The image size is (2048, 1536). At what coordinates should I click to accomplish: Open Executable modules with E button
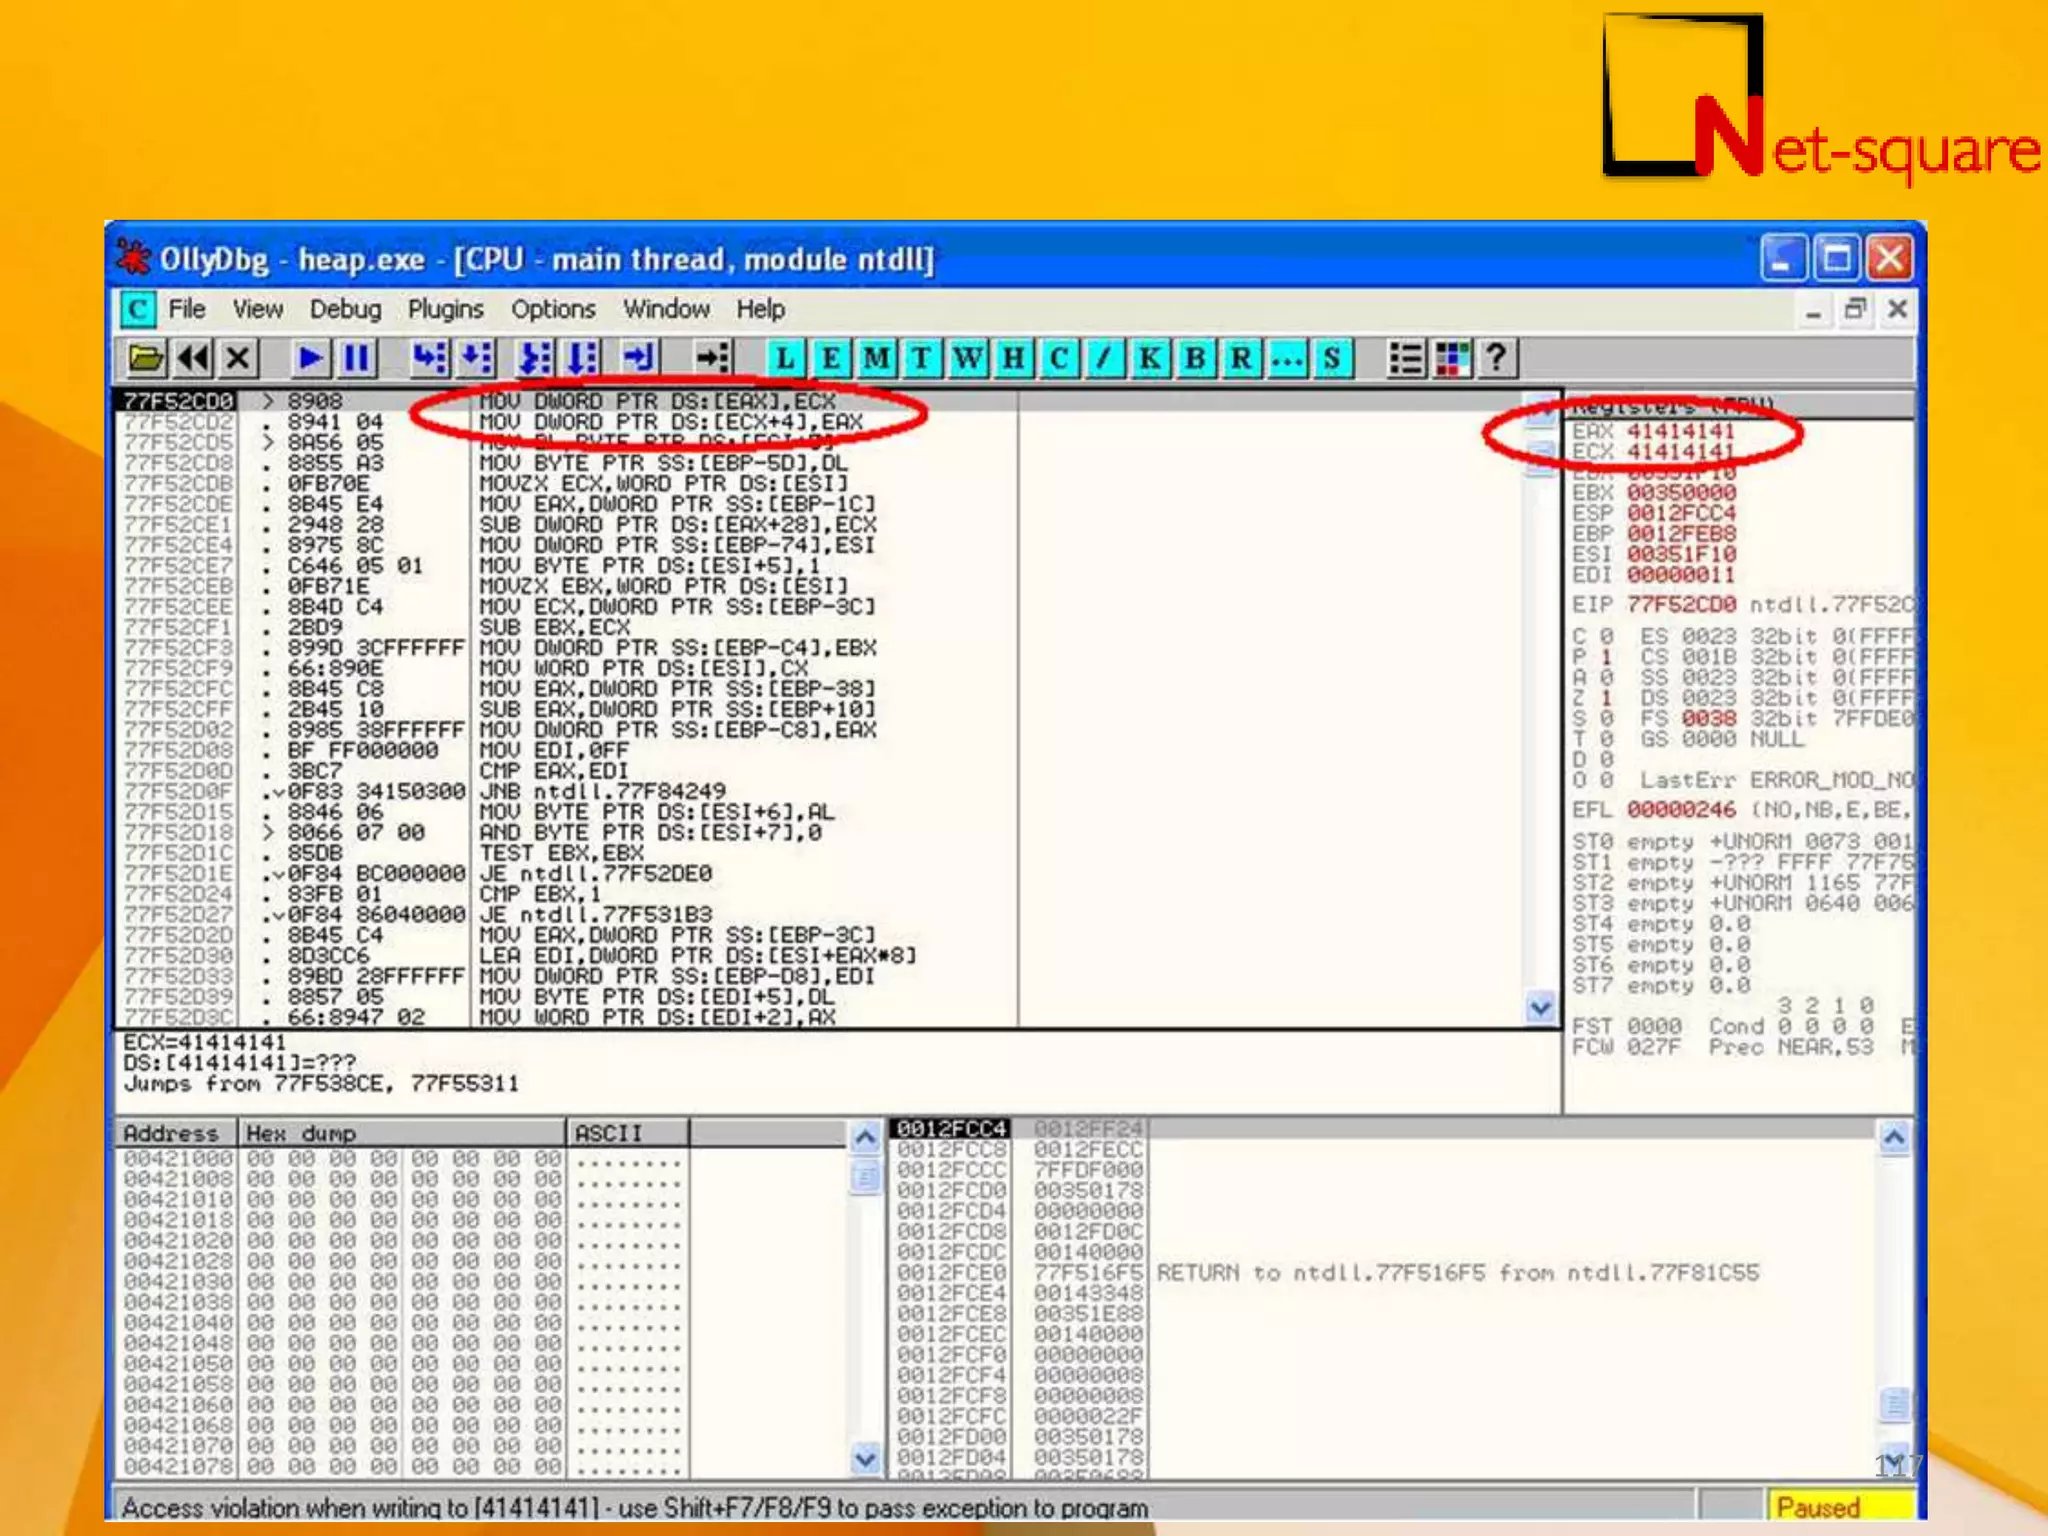pyautogui.click(x=830, y=358)
